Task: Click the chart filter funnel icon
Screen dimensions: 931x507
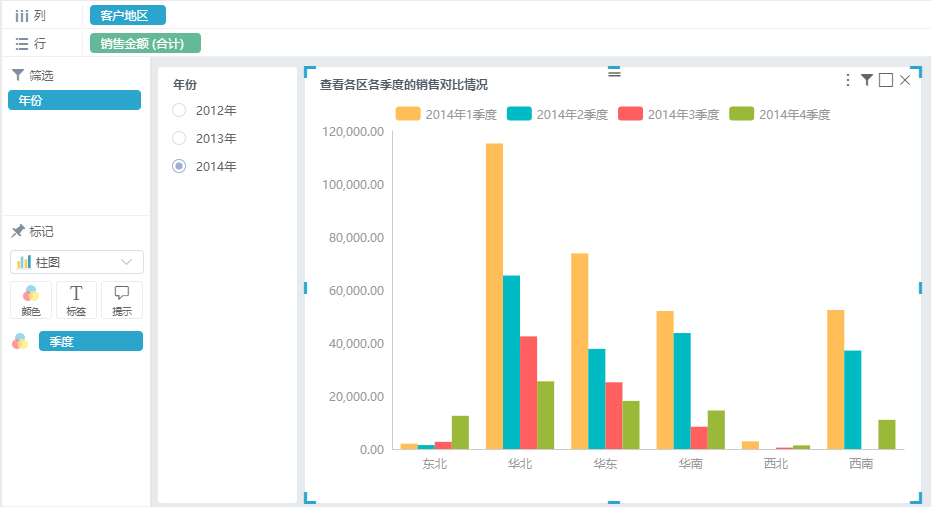Action: 867,80
